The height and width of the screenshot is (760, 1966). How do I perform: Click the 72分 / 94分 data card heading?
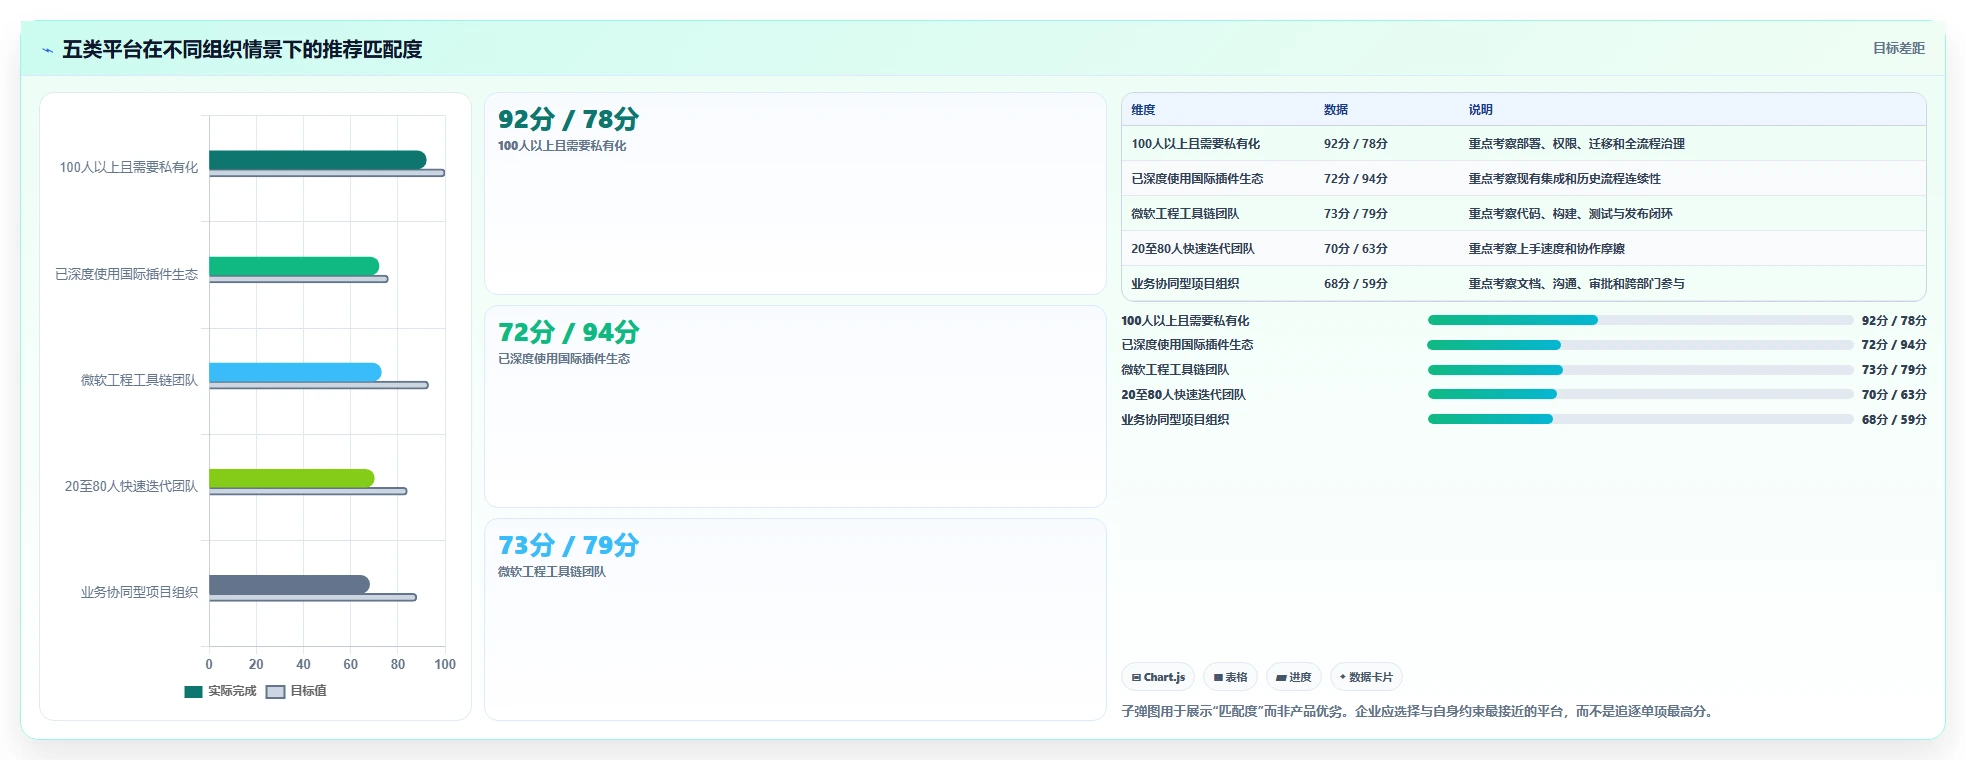568,332
